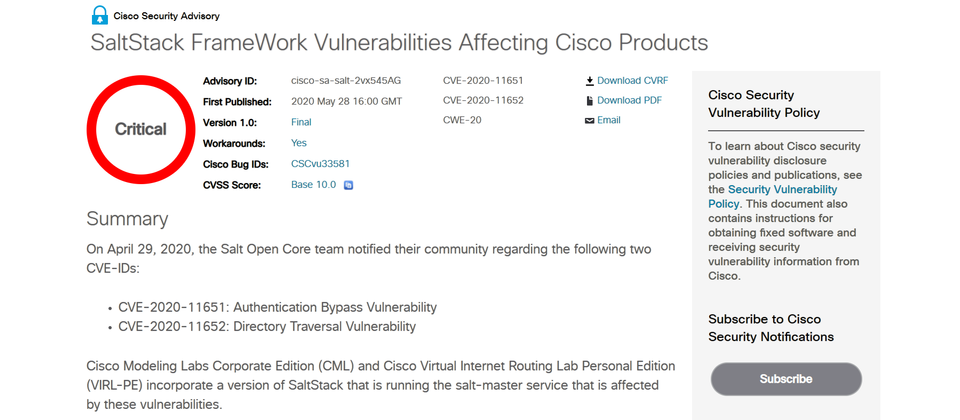Click the Cisco Security Advisory lock icon
This screenshot has height=420, width=960.
[x=99, y=15]
